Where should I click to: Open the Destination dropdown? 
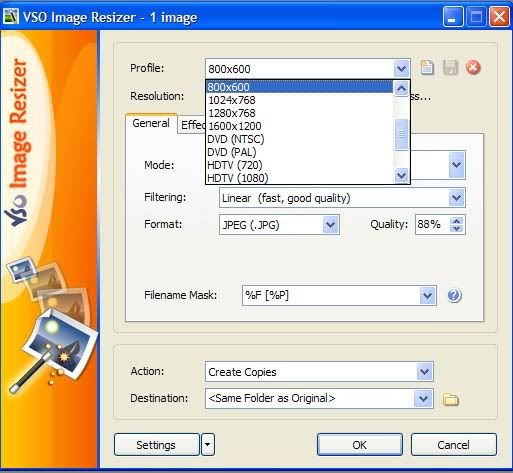pyautogui.click(x=423, y=398)
